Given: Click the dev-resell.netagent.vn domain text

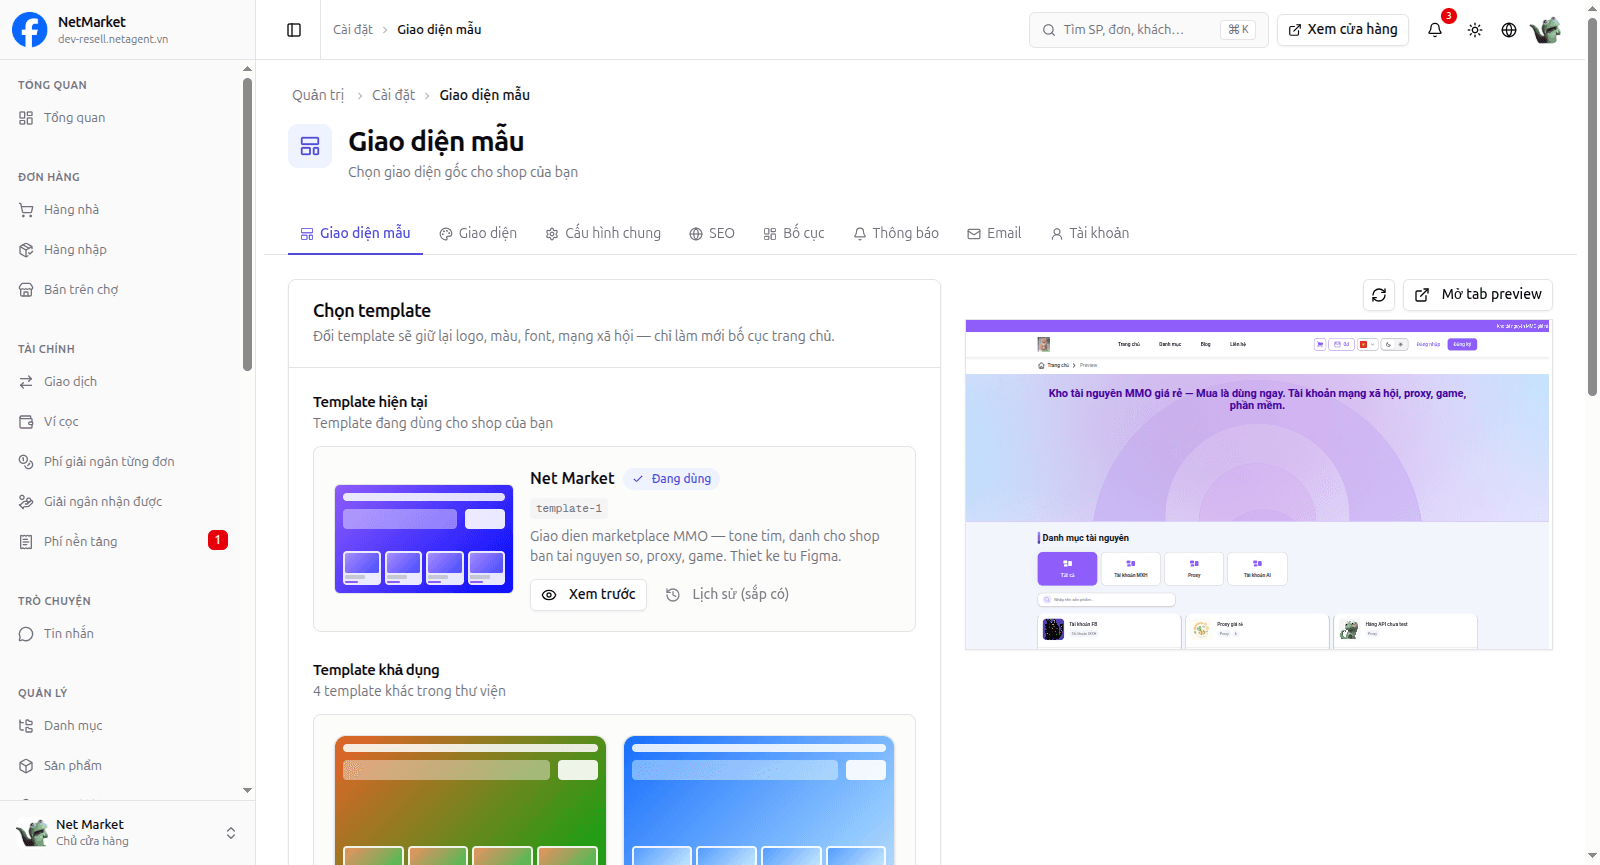Looking at the screenshot, I should [113, 40].
